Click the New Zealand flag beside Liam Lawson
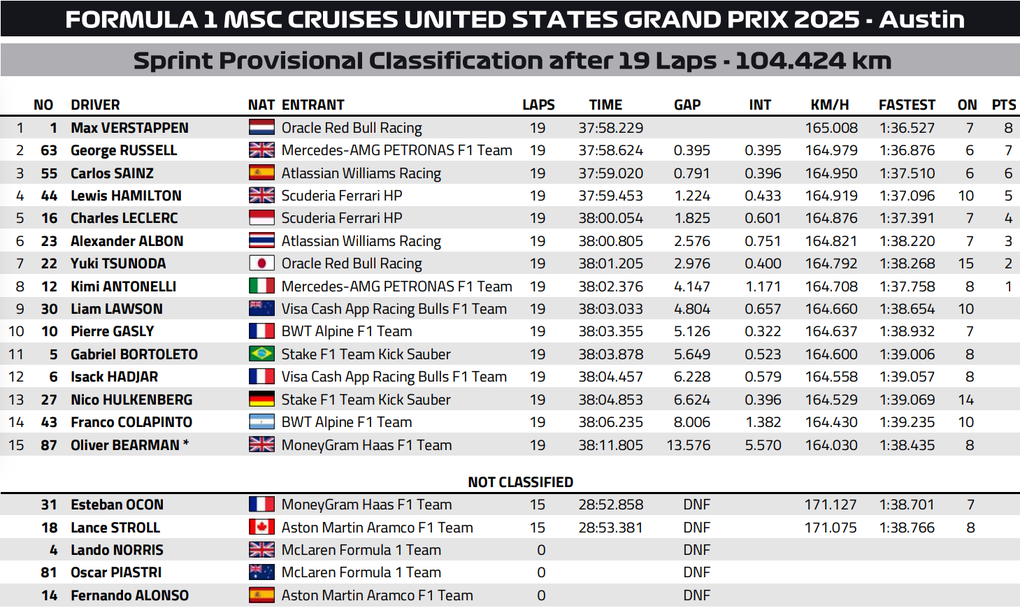Viewport: 1020px width, 608px height. click(x=261, y=309)
